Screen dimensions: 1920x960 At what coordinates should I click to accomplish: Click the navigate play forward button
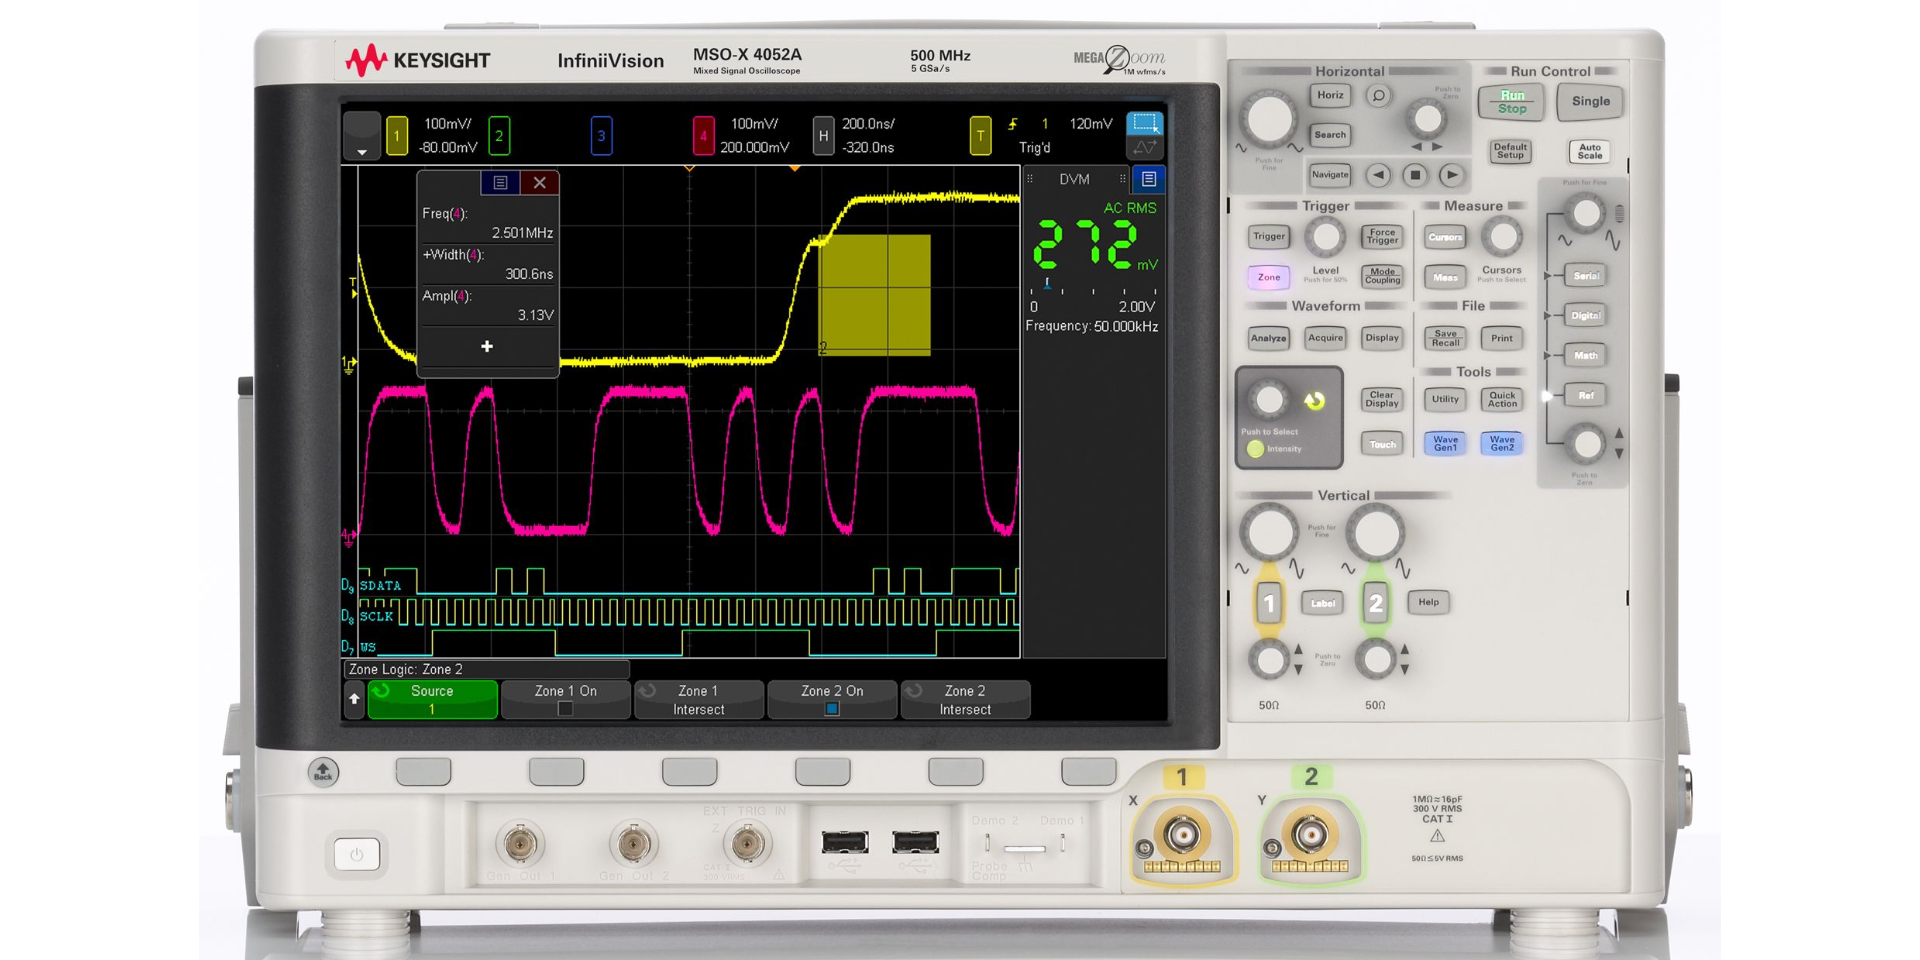point(1451,176)
